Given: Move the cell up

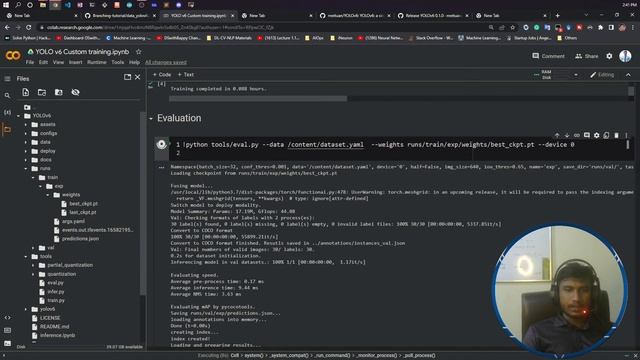Looking at the screenshot, I should pyautogui.click(x=557, y=135).
